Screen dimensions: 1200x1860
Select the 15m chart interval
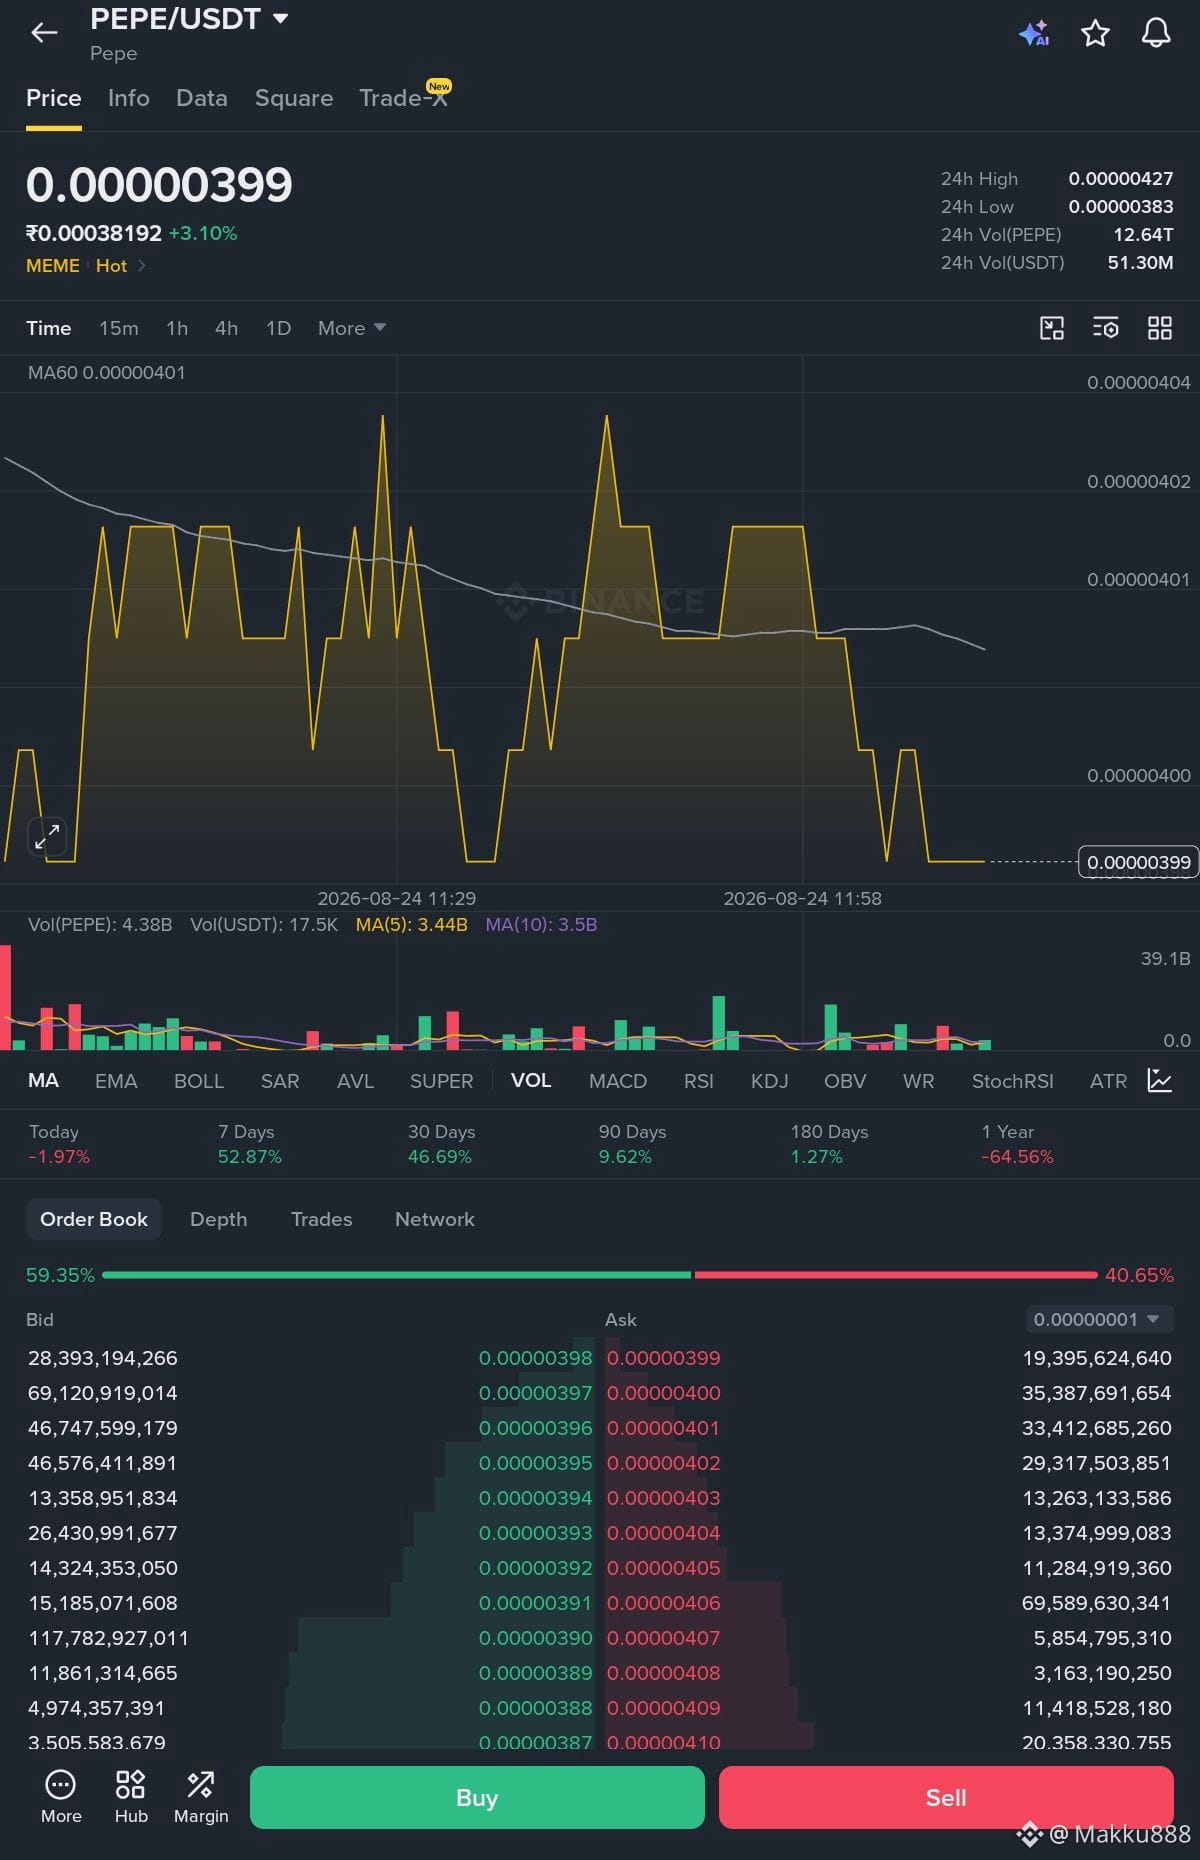point(119,328)
